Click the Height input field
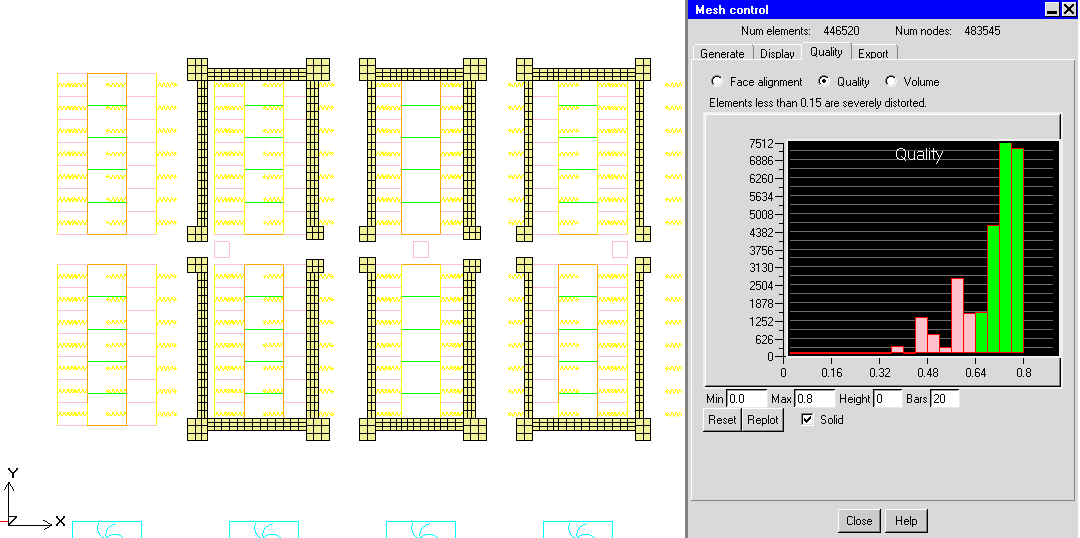This screenshot has height=538, width=1080. point(888,399)
